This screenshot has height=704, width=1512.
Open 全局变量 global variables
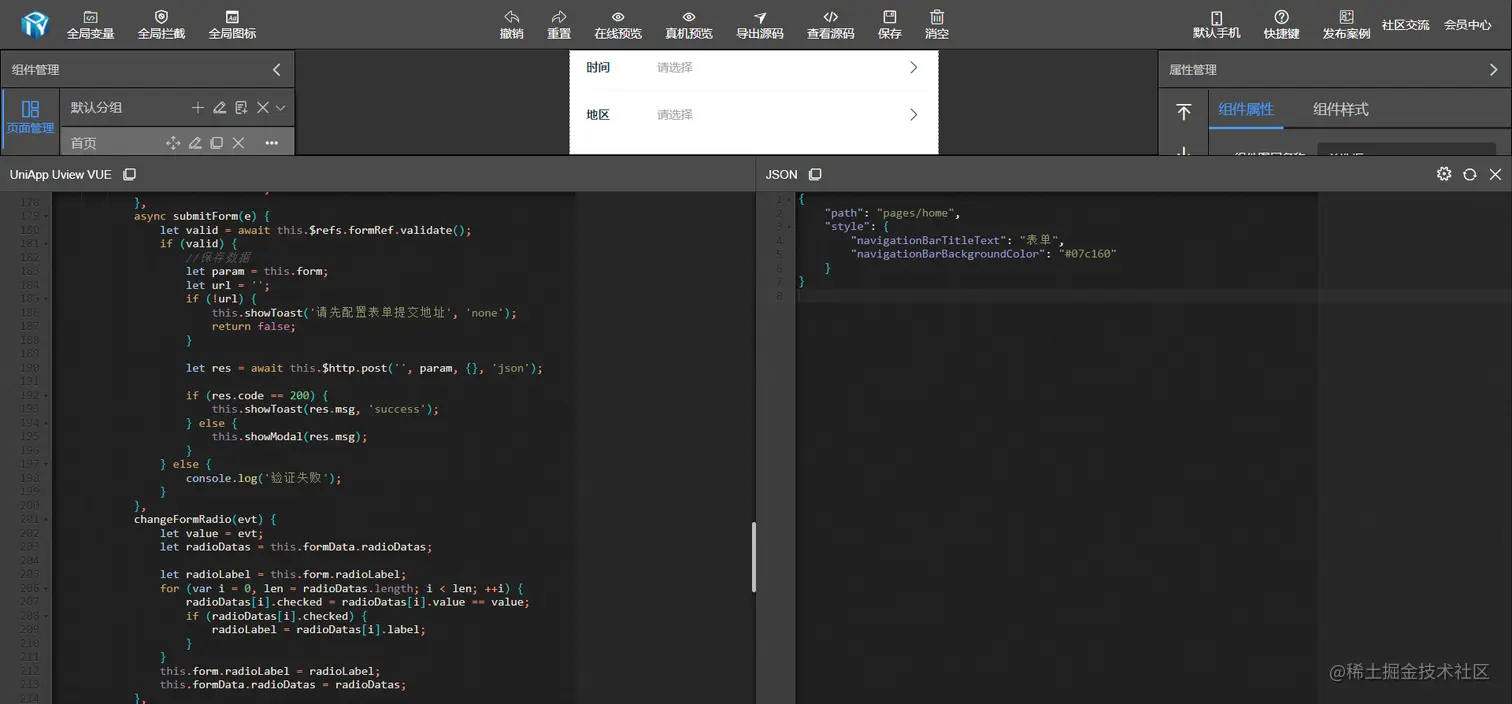click(90, 25)
